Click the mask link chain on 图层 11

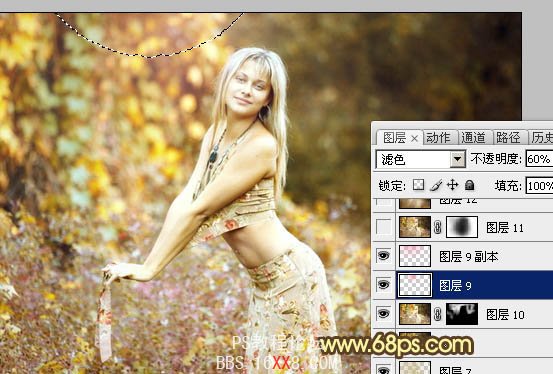coord(438,228)
